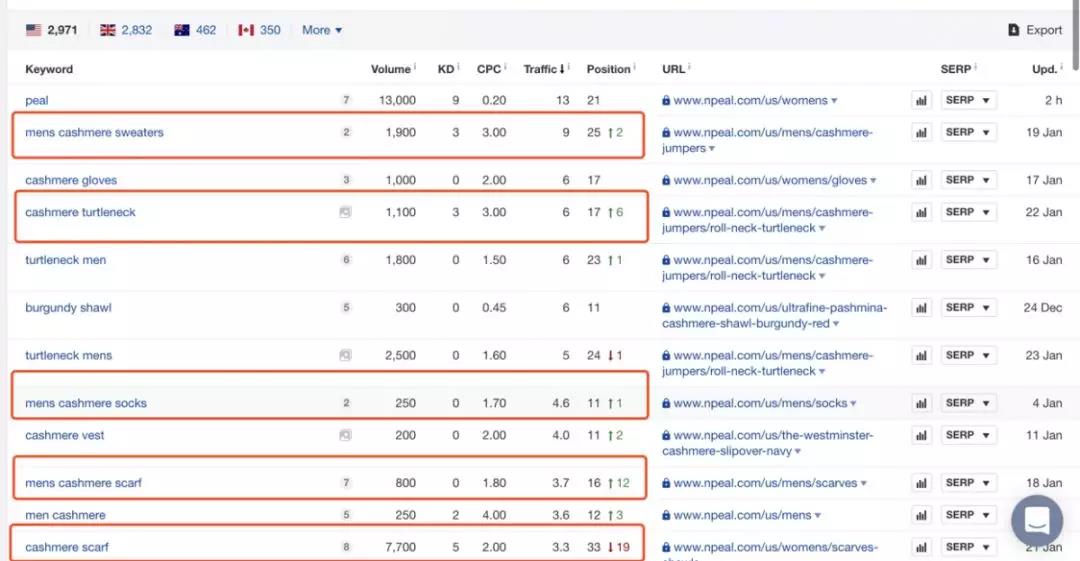1080x561 pixels.
Task: Click United States flag 2,971 filter
Action: pyautogui.click(x=52, y=30)
